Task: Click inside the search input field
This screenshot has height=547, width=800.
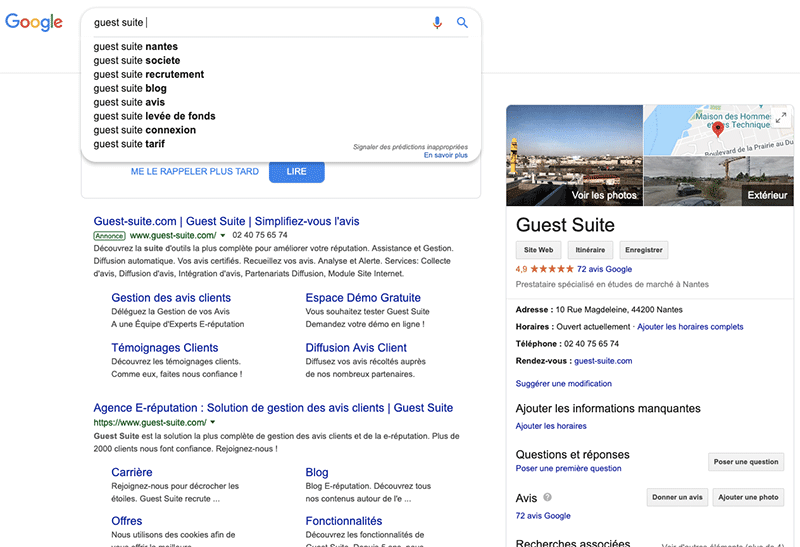Action: [x=258, y=22]
